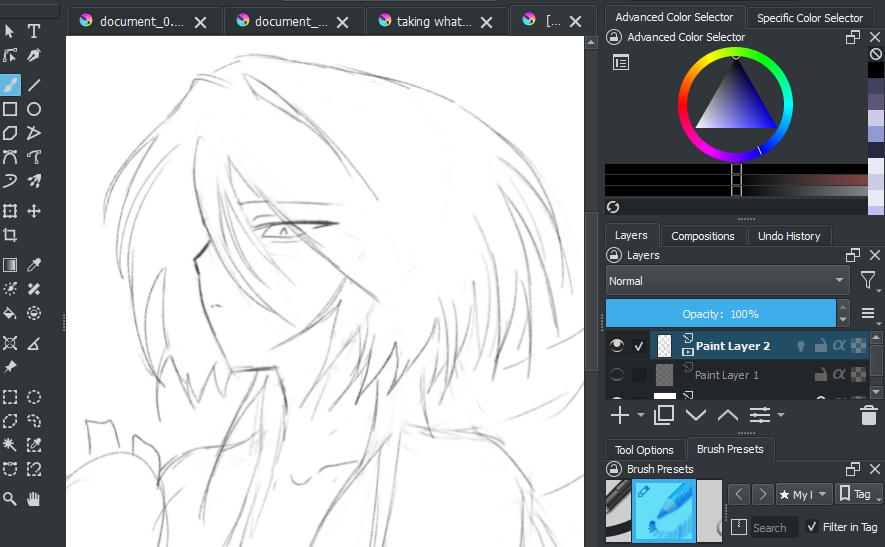Select the Pan hand tool
The image size is (885, 547).
click(34, 499)
